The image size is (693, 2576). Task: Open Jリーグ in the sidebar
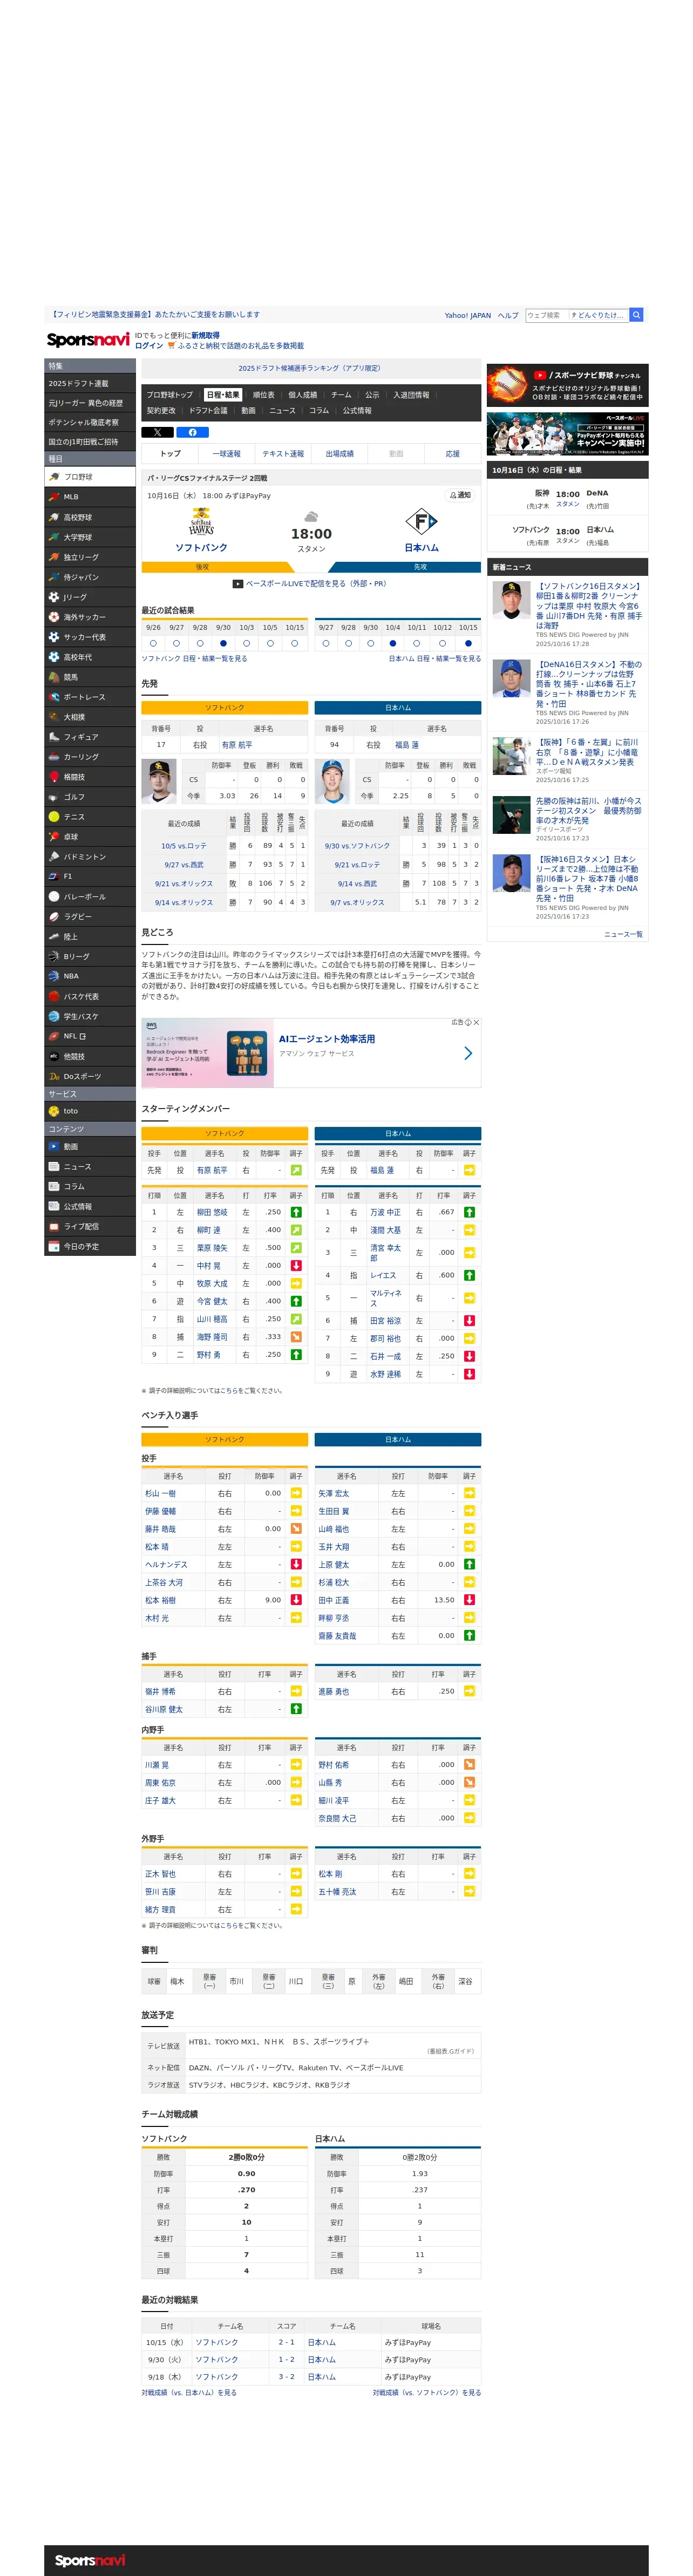coord(90,597)
